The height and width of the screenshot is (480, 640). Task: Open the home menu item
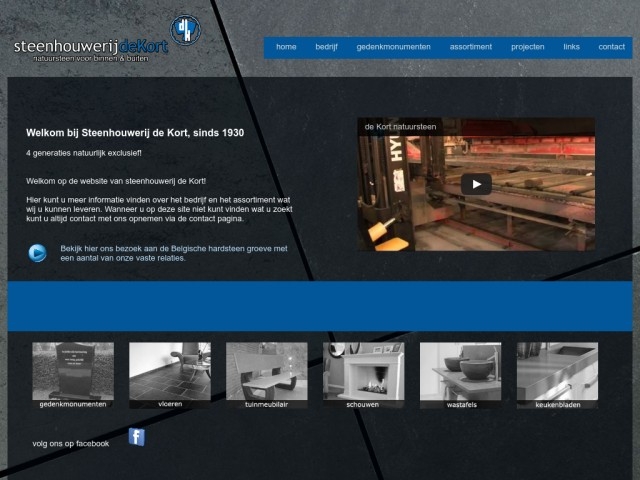(286, 47)
